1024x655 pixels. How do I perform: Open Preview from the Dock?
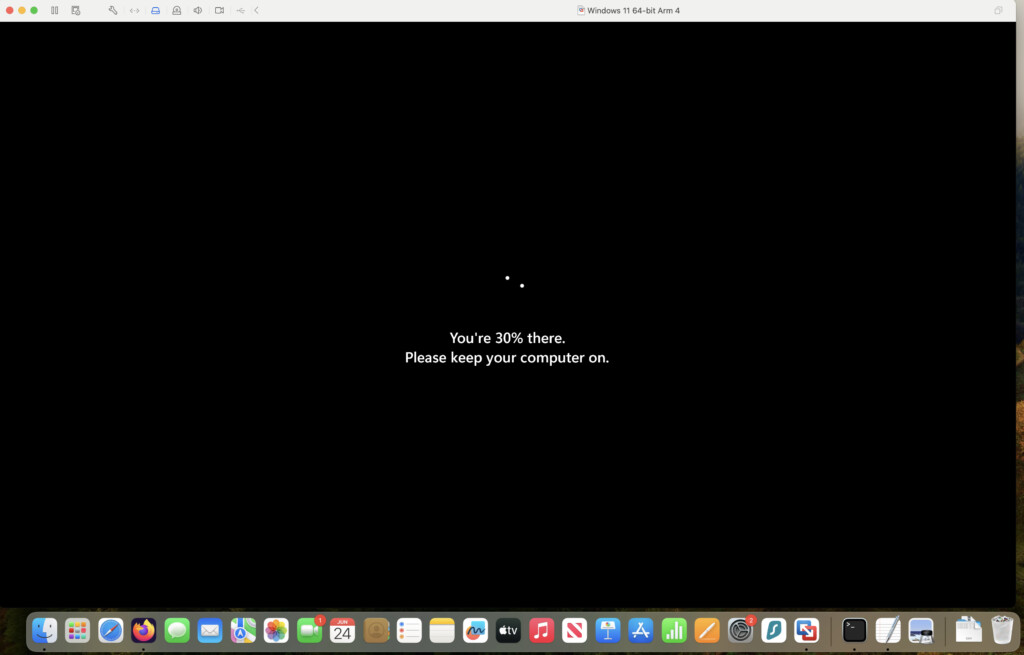click(x=921, y=630)
